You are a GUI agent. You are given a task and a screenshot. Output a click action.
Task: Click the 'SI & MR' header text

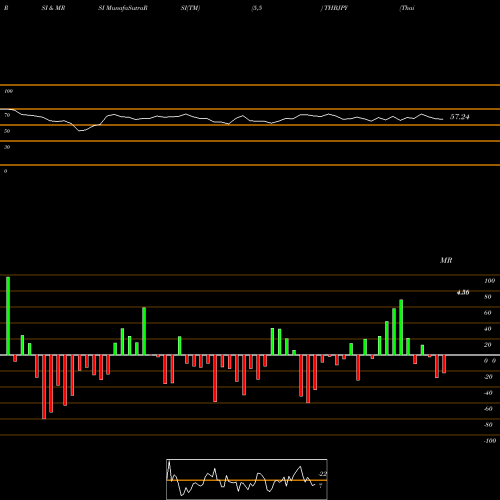pos(53,8)
